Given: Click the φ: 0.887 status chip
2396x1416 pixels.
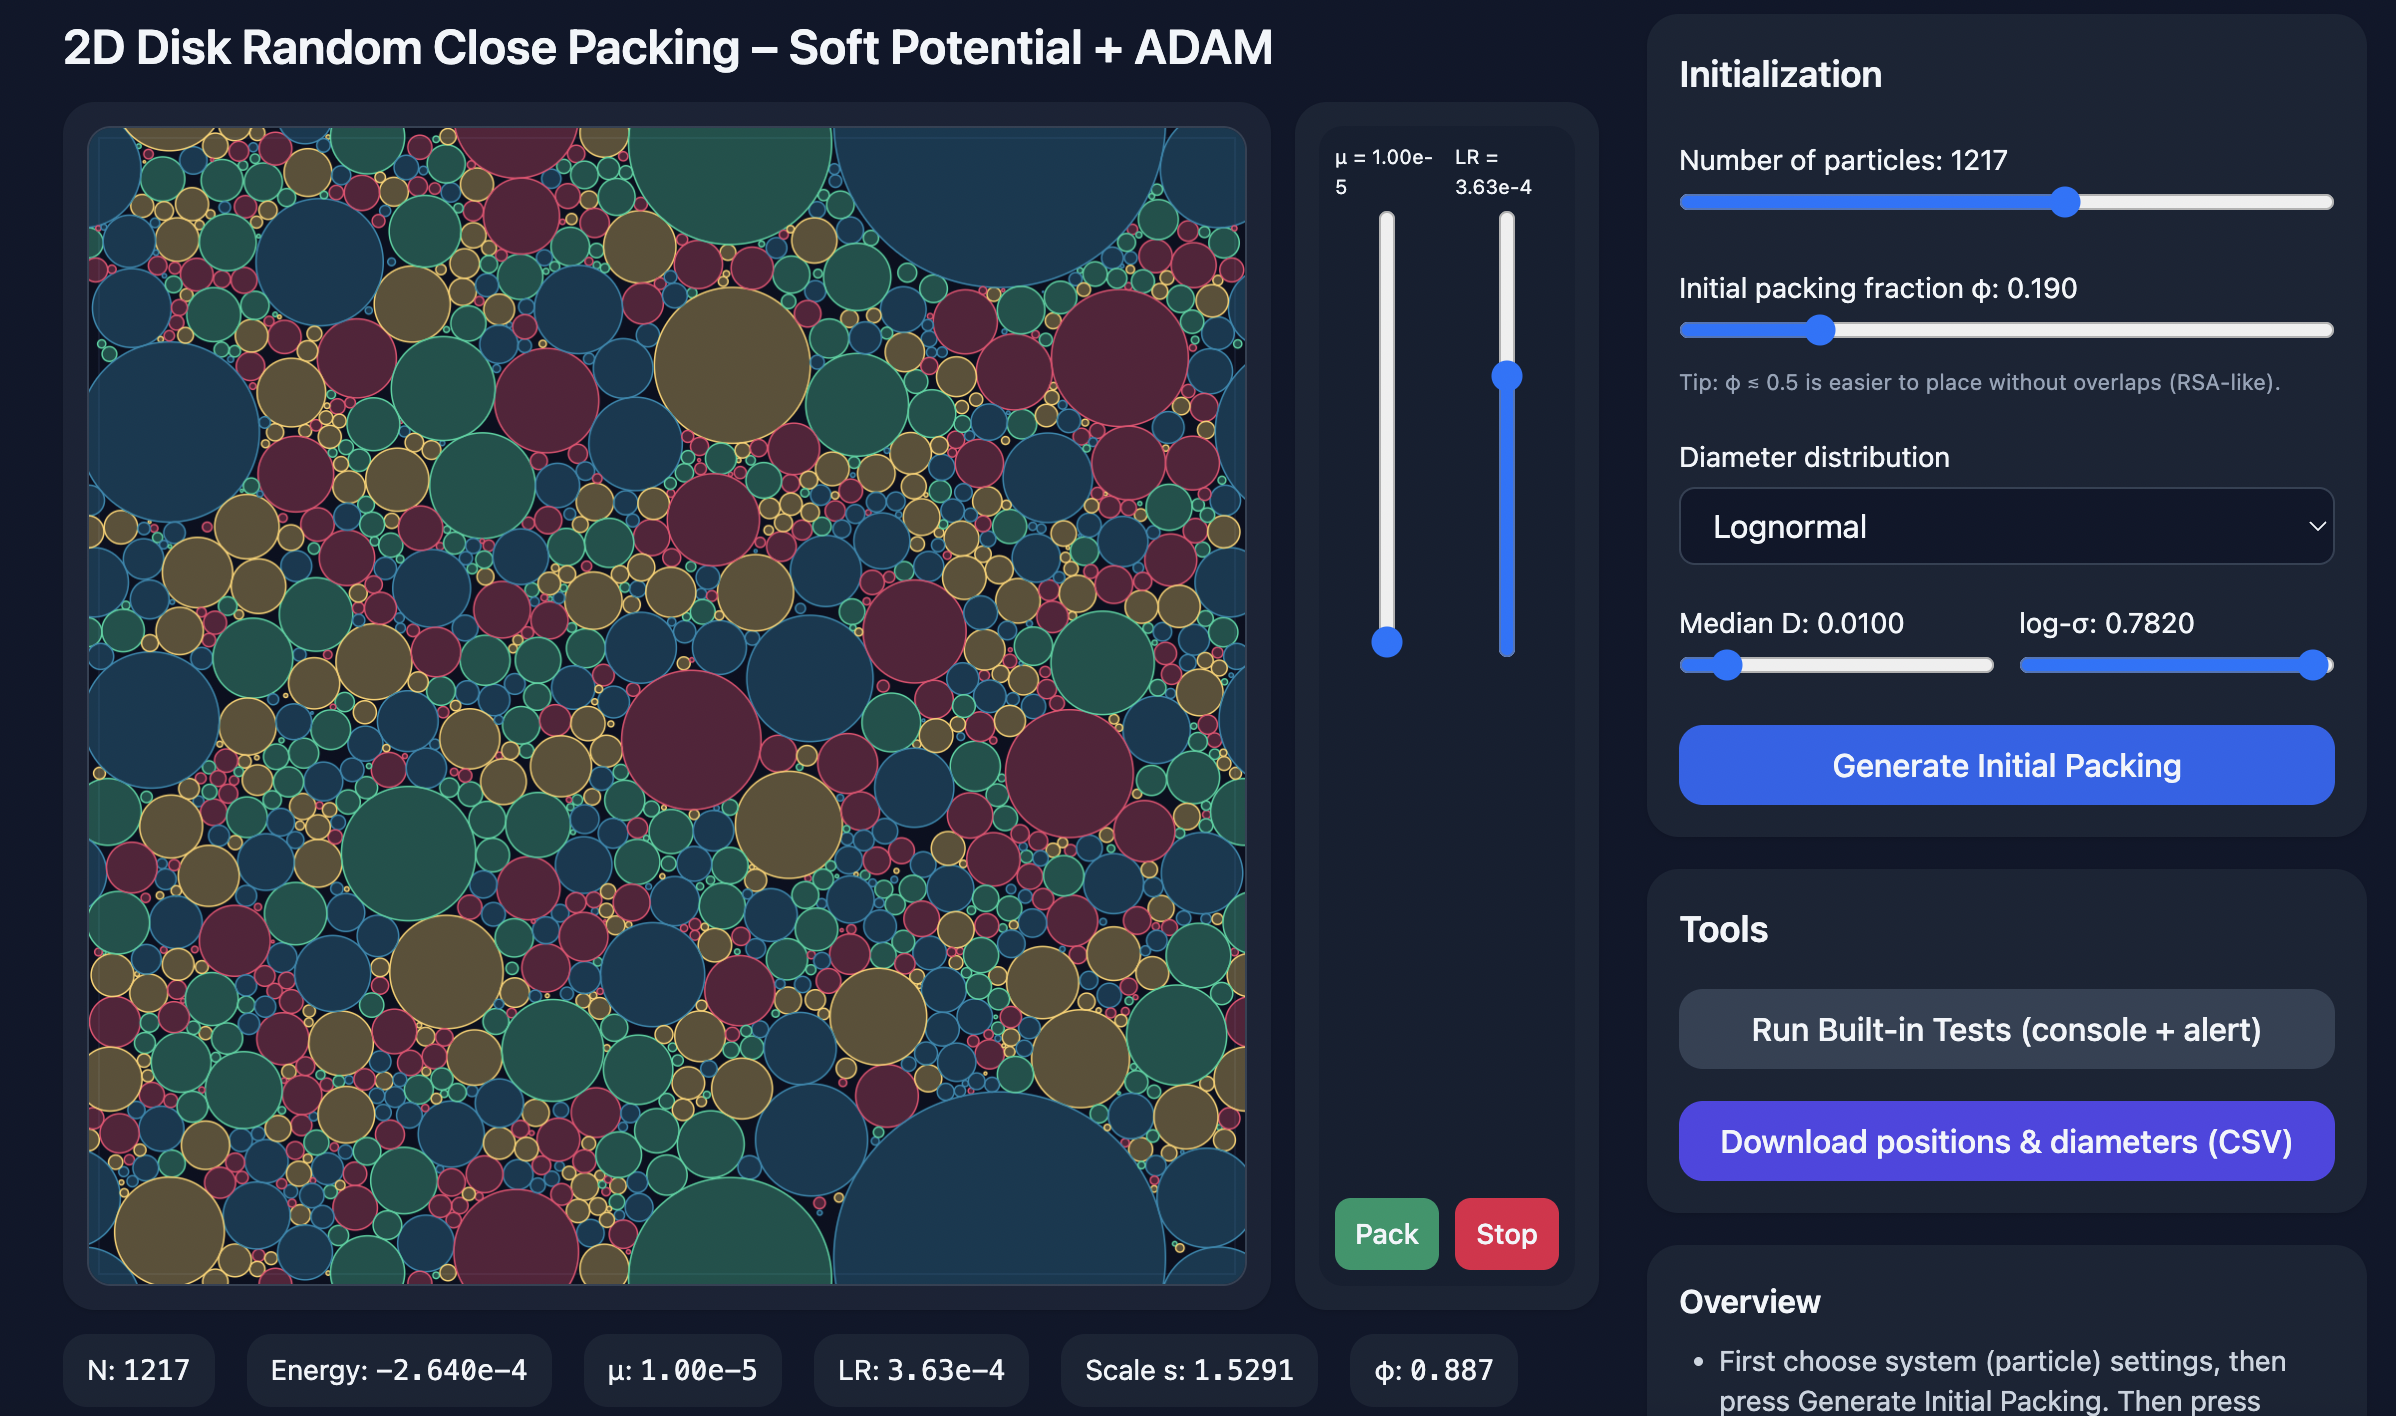Looking at the screenshot, I should (1433, 1370).
